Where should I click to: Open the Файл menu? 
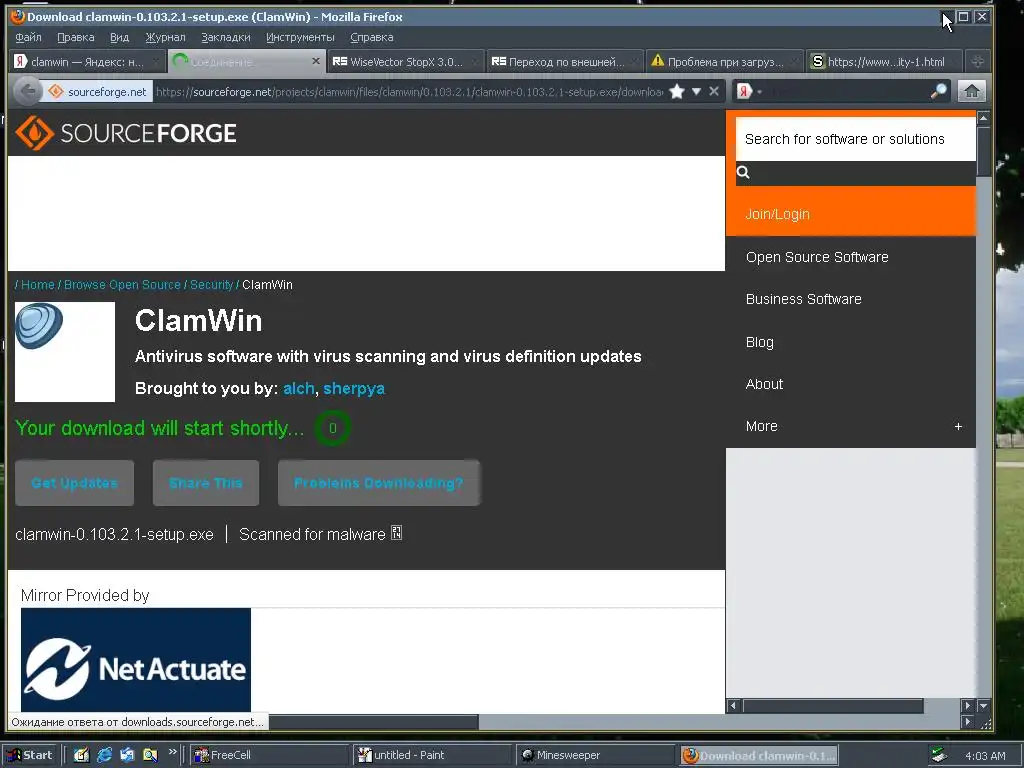pyautogui.click(x=28, y=37)
